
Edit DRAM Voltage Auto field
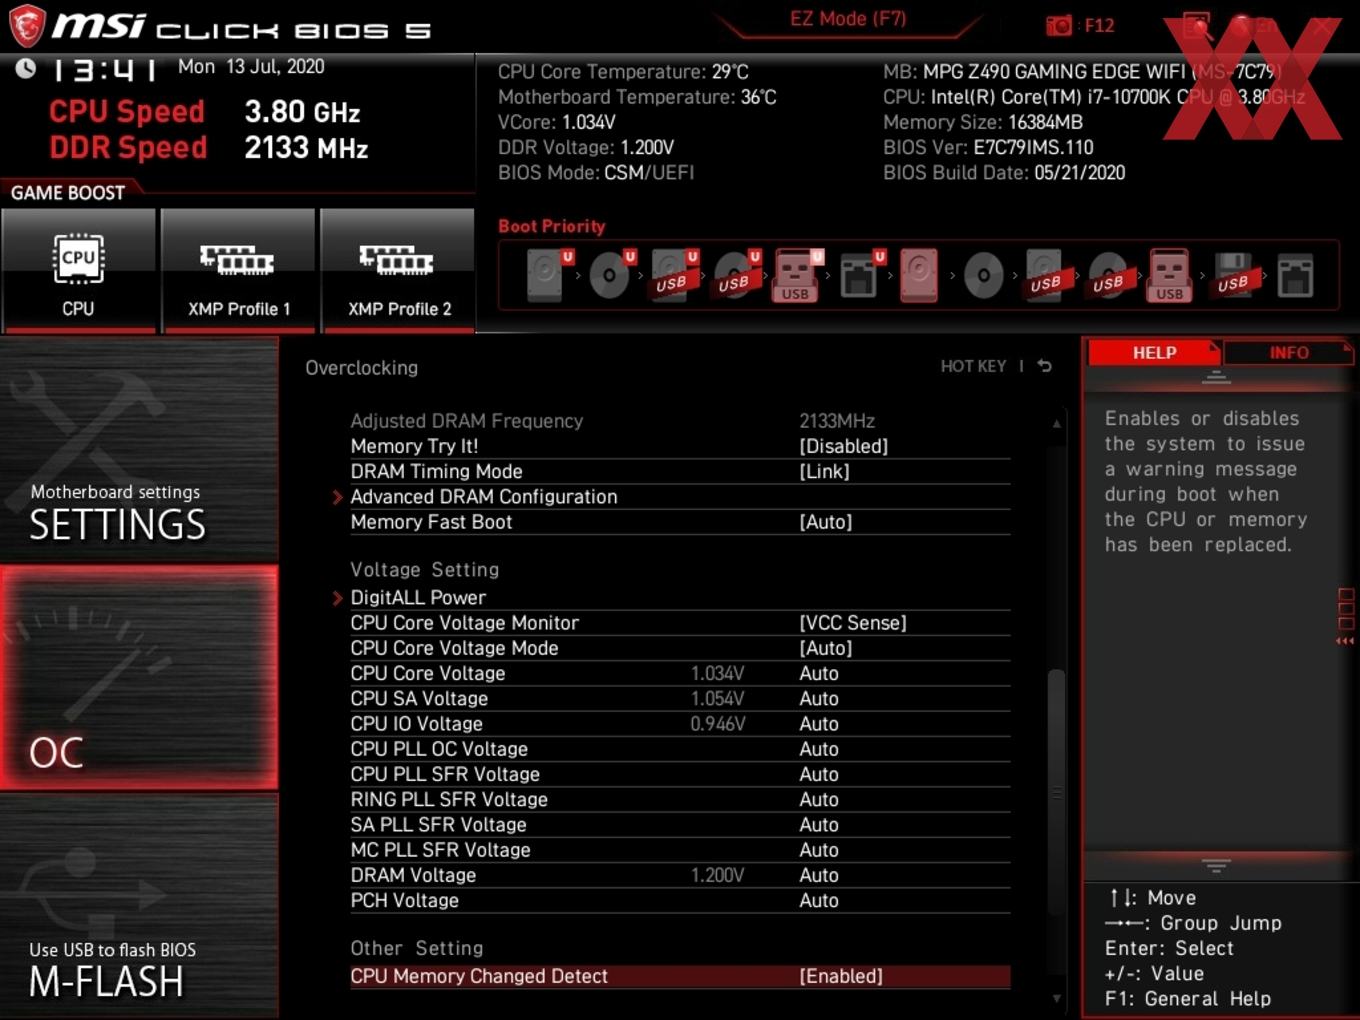point(819,875)
